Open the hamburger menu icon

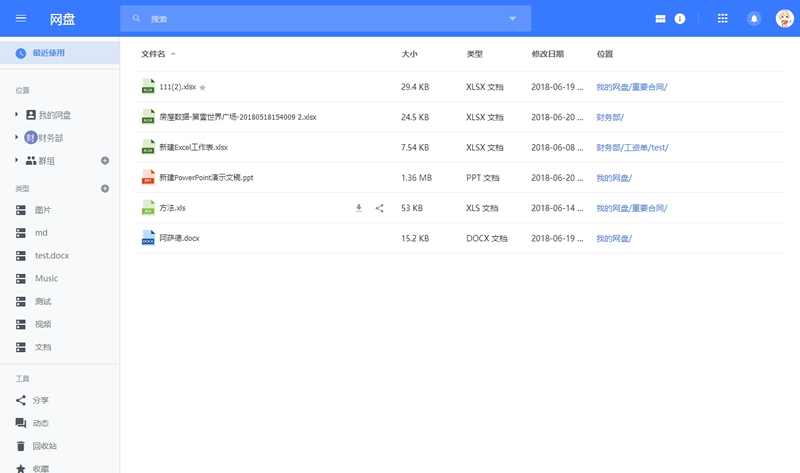(x=21, y=19)
